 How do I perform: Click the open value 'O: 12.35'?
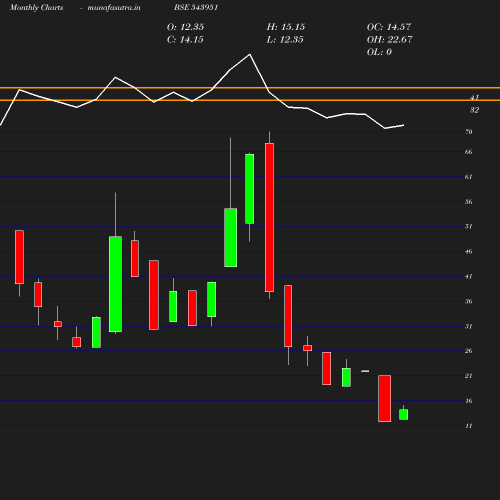coord(185,27)
